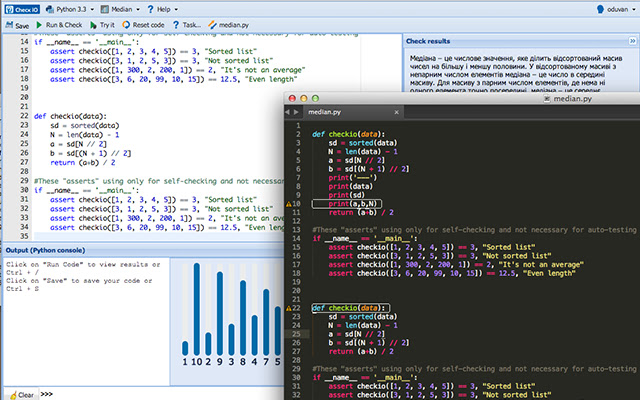The width and height of the screenshot is (640, 400).
Task: Click Try it to run the code
Action: pos(107,23)
